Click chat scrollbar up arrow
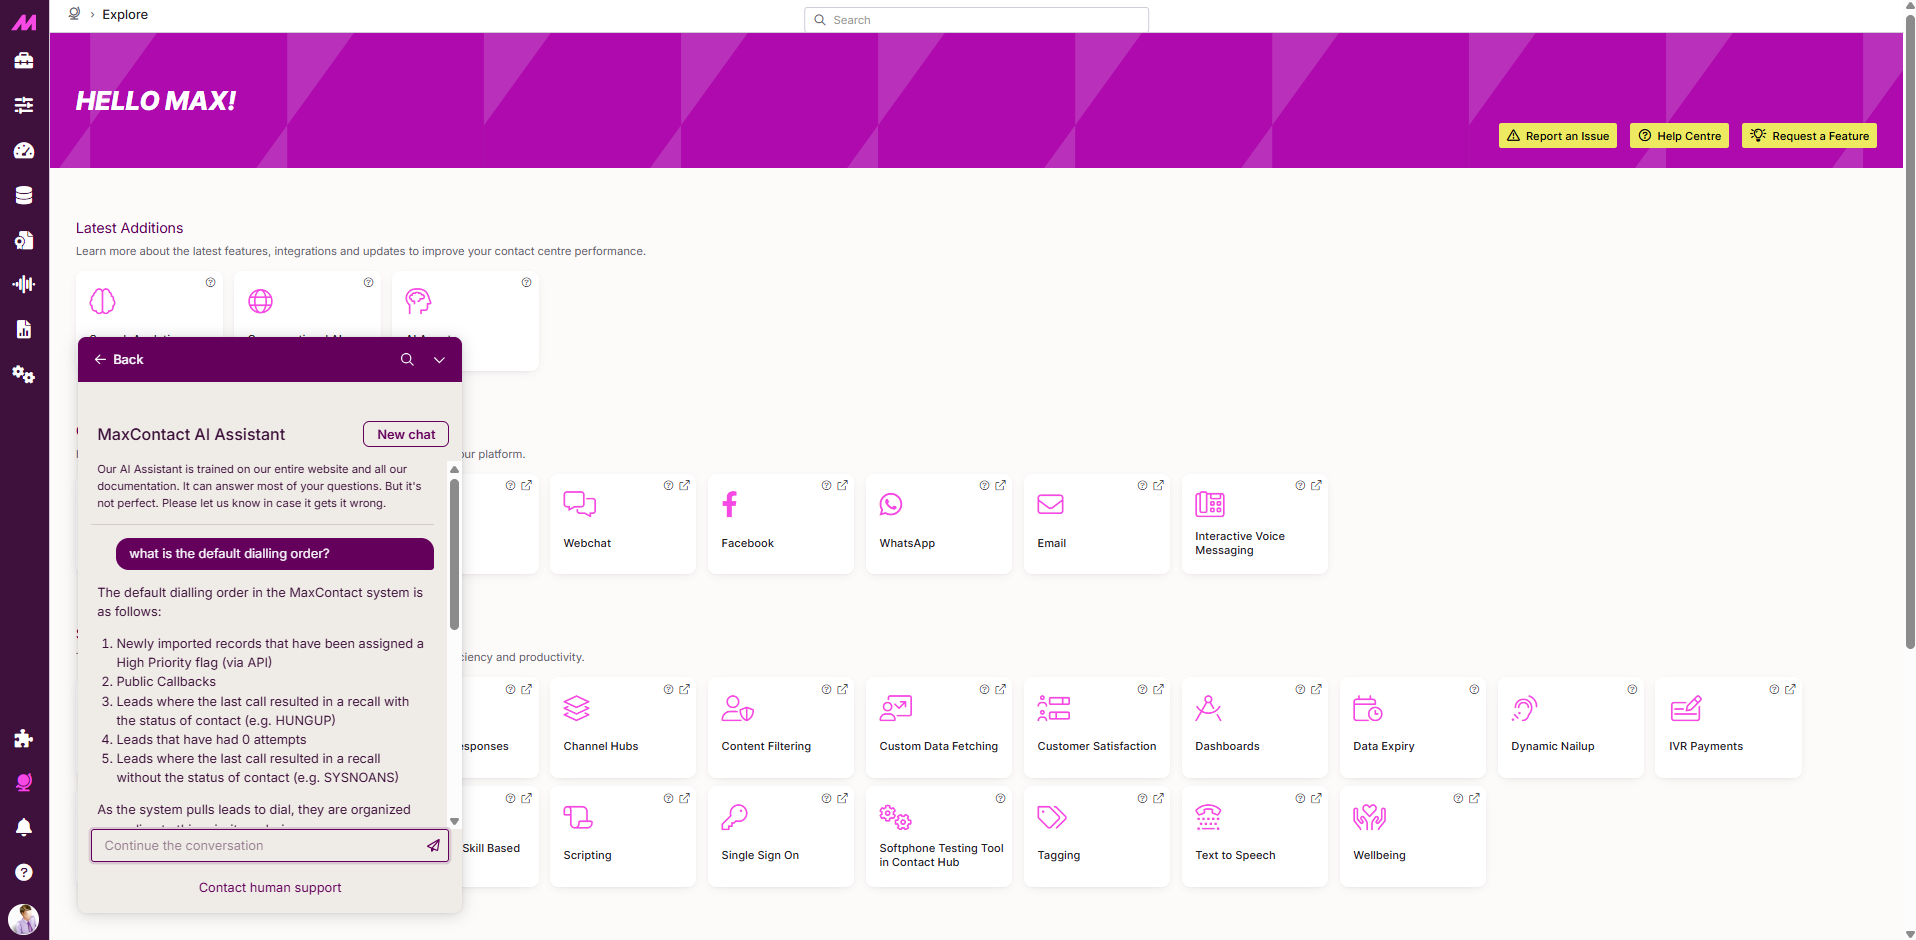1916x940 pixels. pyautogui.click(x=454, y=469)
